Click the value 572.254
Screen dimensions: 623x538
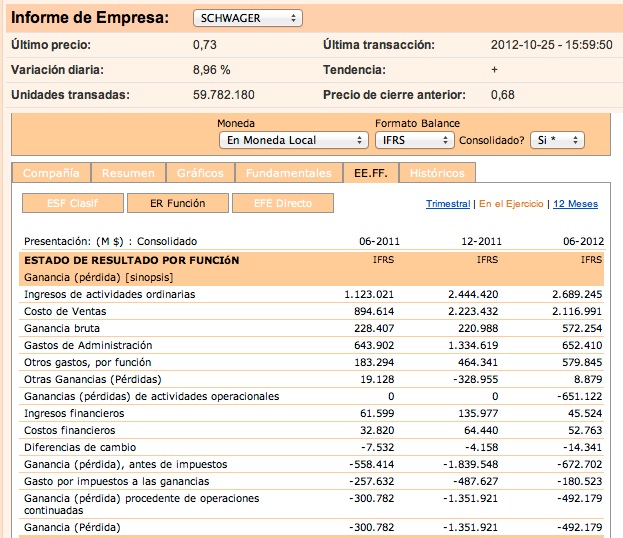582,329
